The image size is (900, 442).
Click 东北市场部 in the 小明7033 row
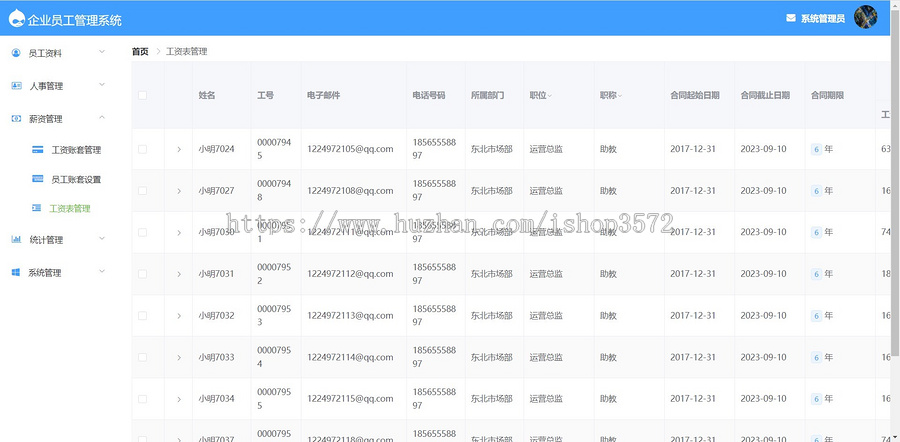(491, 357)
